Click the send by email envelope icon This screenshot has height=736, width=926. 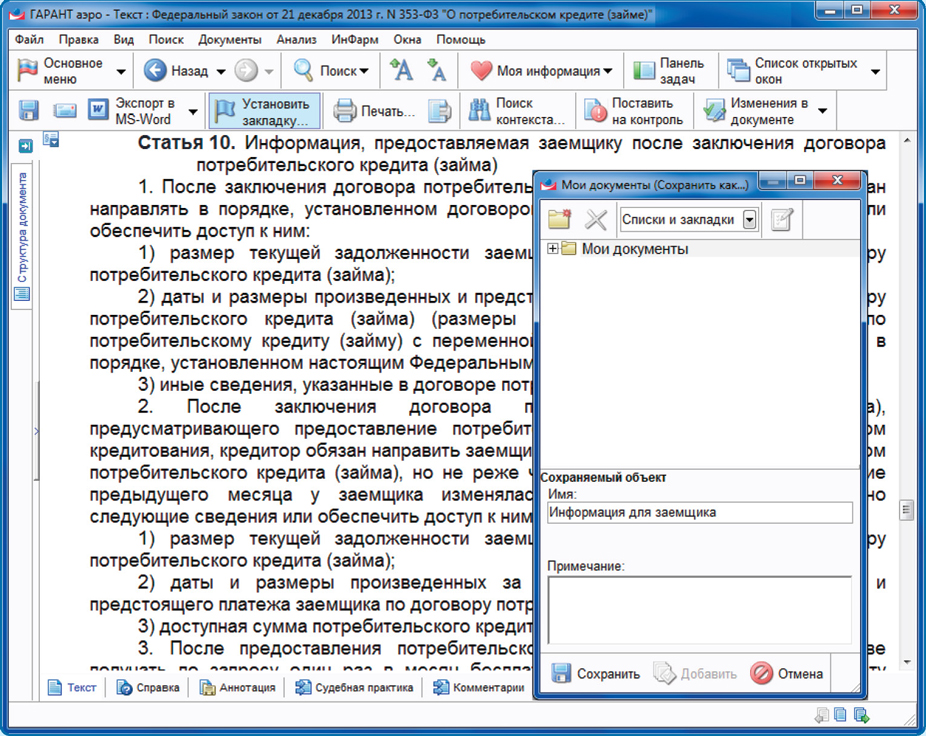65,111
